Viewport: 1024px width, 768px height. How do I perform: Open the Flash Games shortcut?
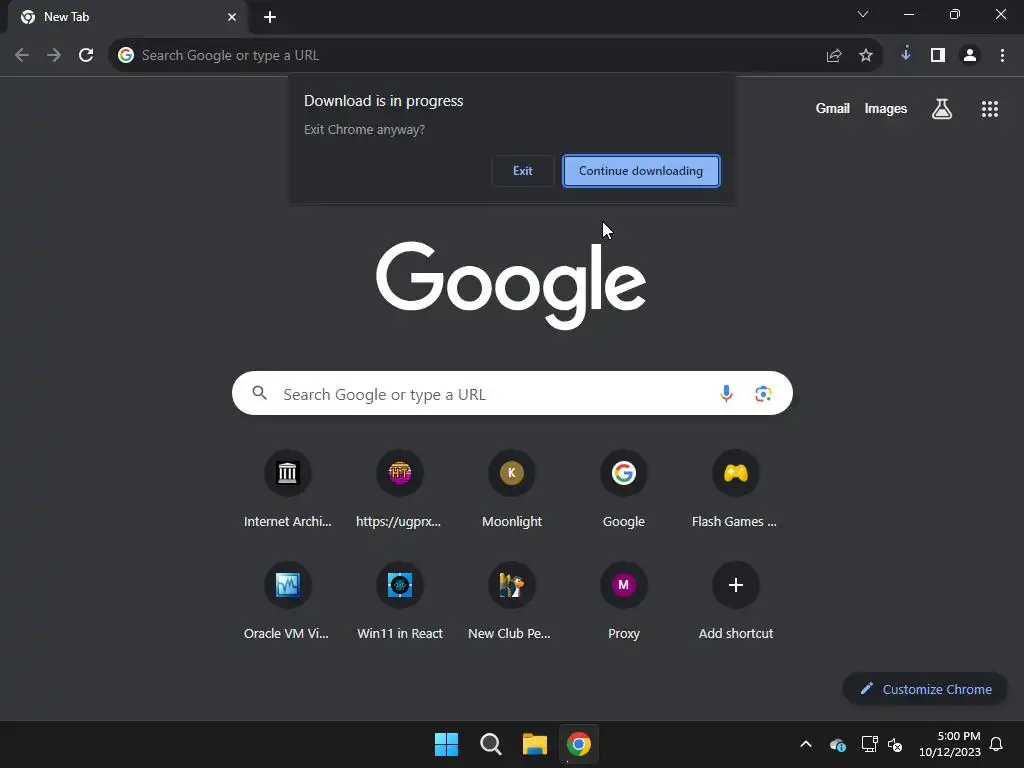[735, 490]
